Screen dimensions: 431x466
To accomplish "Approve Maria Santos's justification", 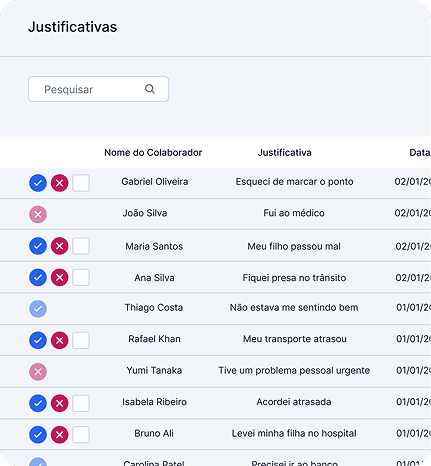I will [38, 246].
